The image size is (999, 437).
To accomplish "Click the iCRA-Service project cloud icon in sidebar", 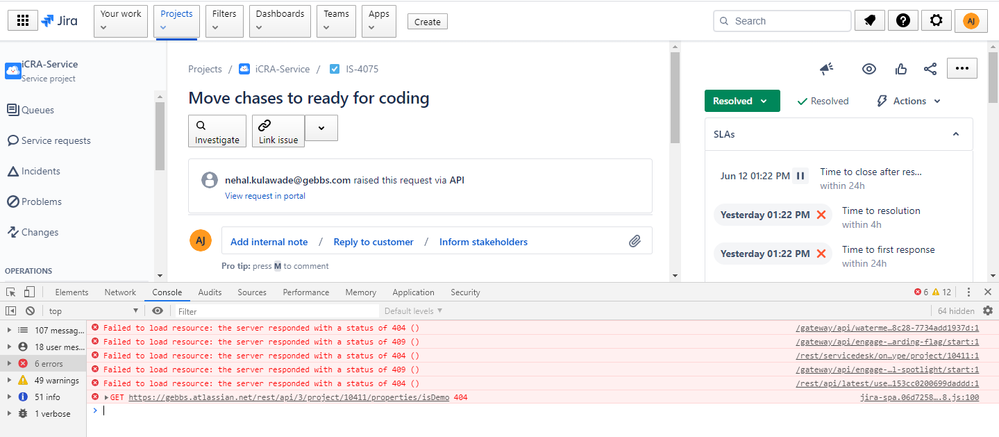I will (13, 71).
